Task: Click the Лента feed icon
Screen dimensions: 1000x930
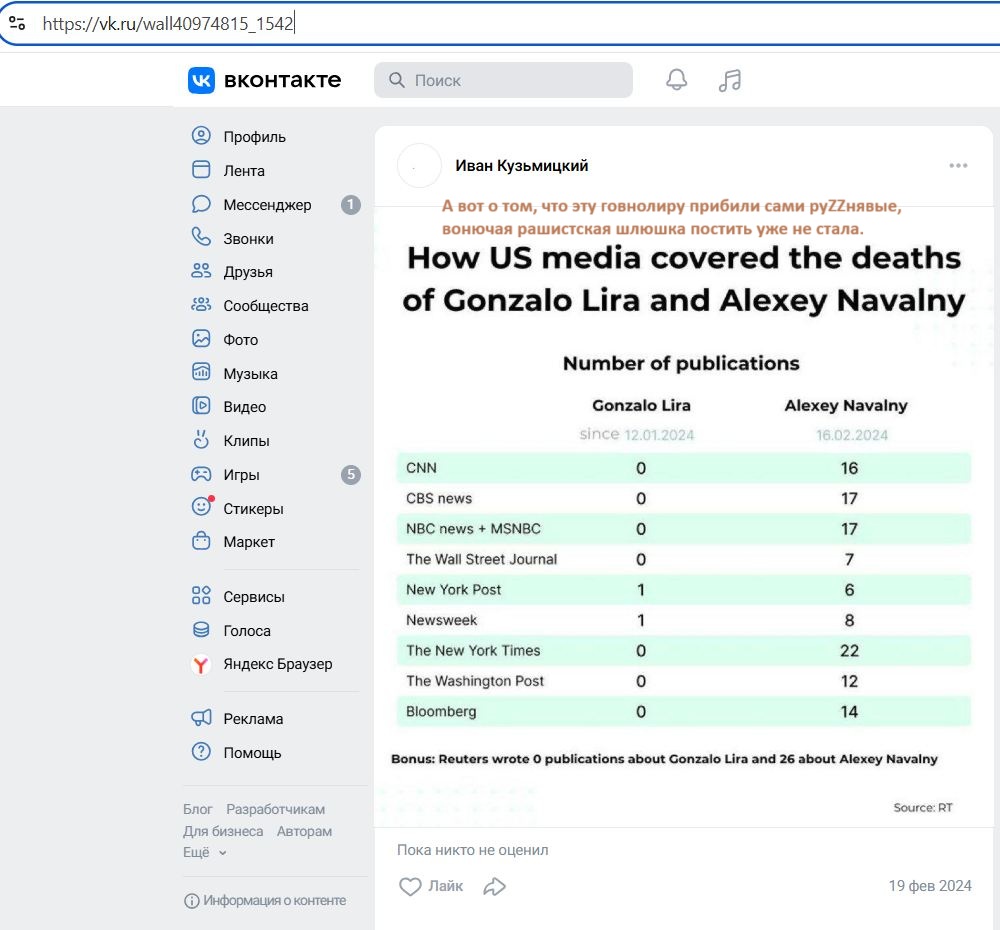Action: coord(201,170)
